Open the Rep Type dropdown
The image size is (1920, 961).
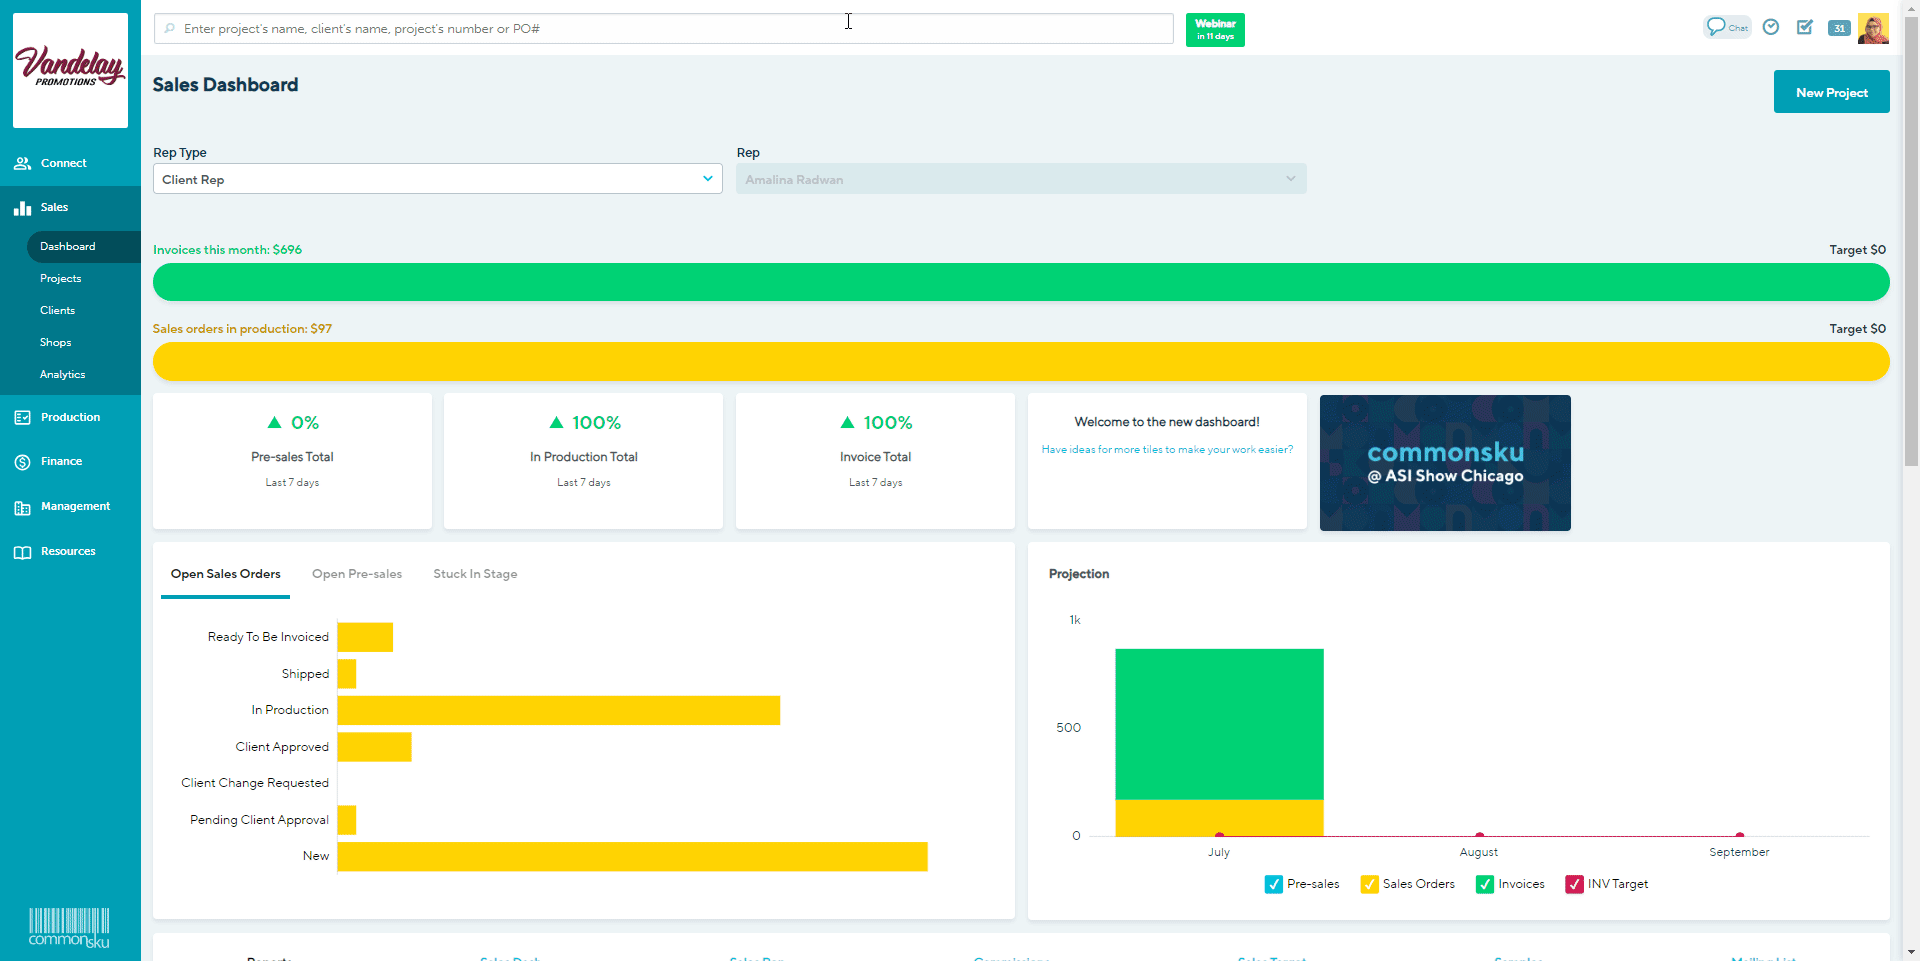[x=437, y=179]
